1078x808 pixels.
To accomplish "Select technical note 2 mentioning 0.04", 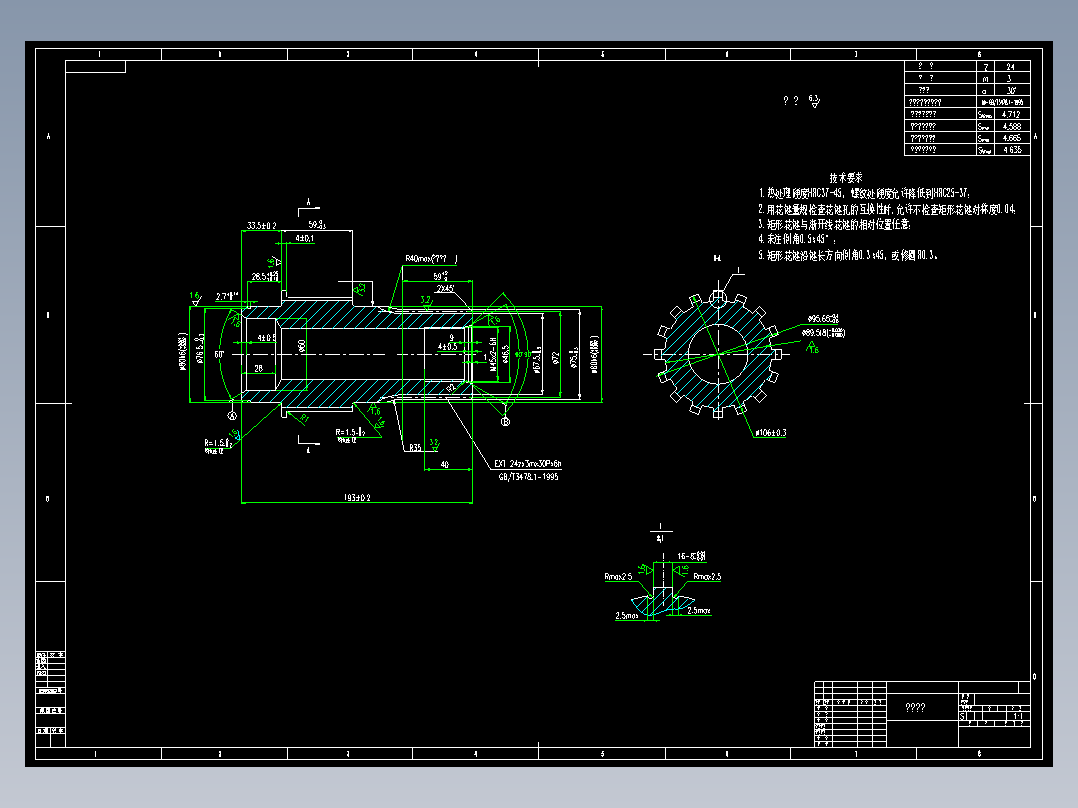I will click(x=887, y=209).
